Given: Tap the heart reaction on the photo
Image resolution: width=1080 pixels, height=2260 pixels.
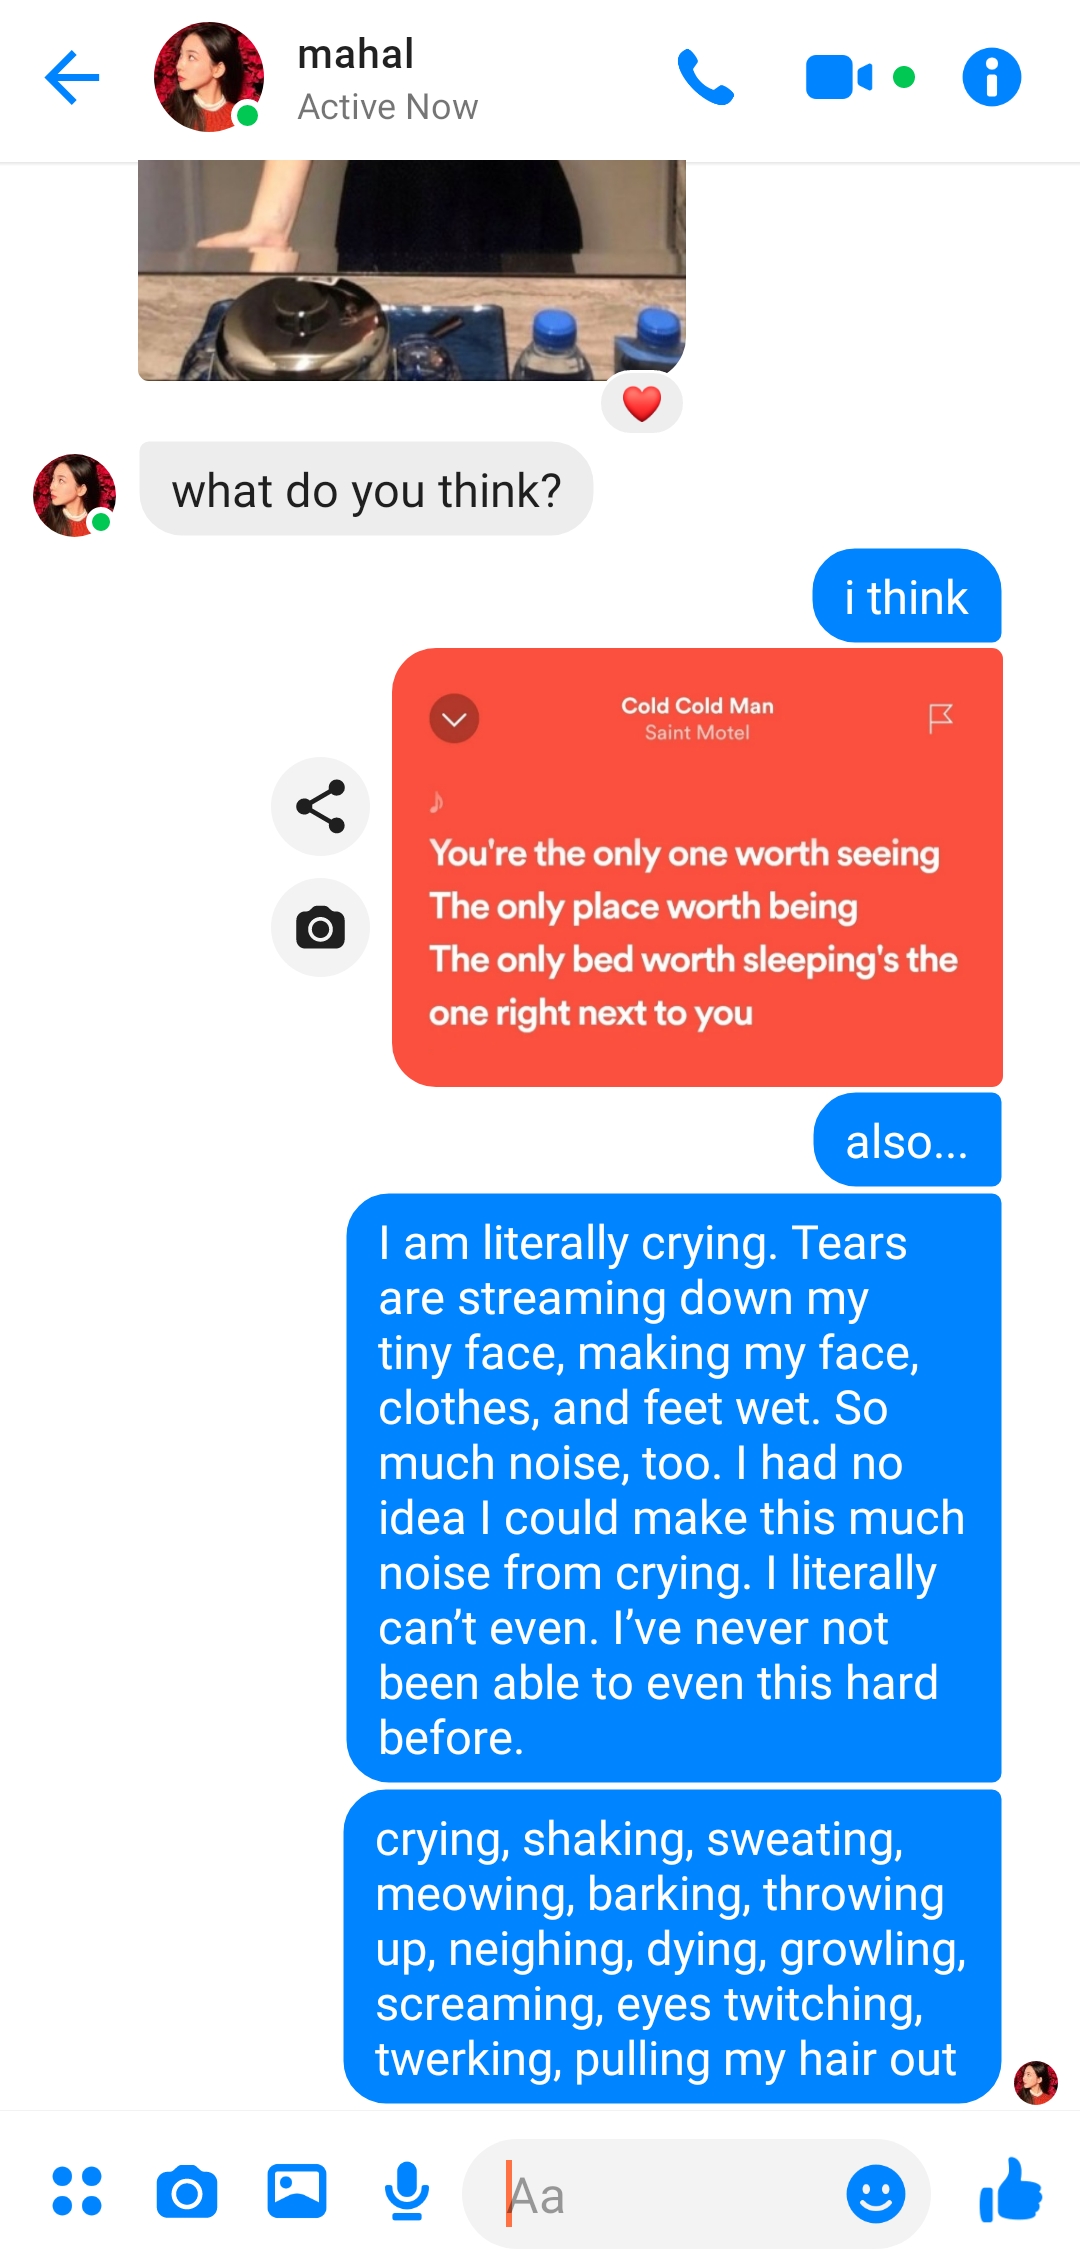Looking at the screenshot, I should (642, 404).
